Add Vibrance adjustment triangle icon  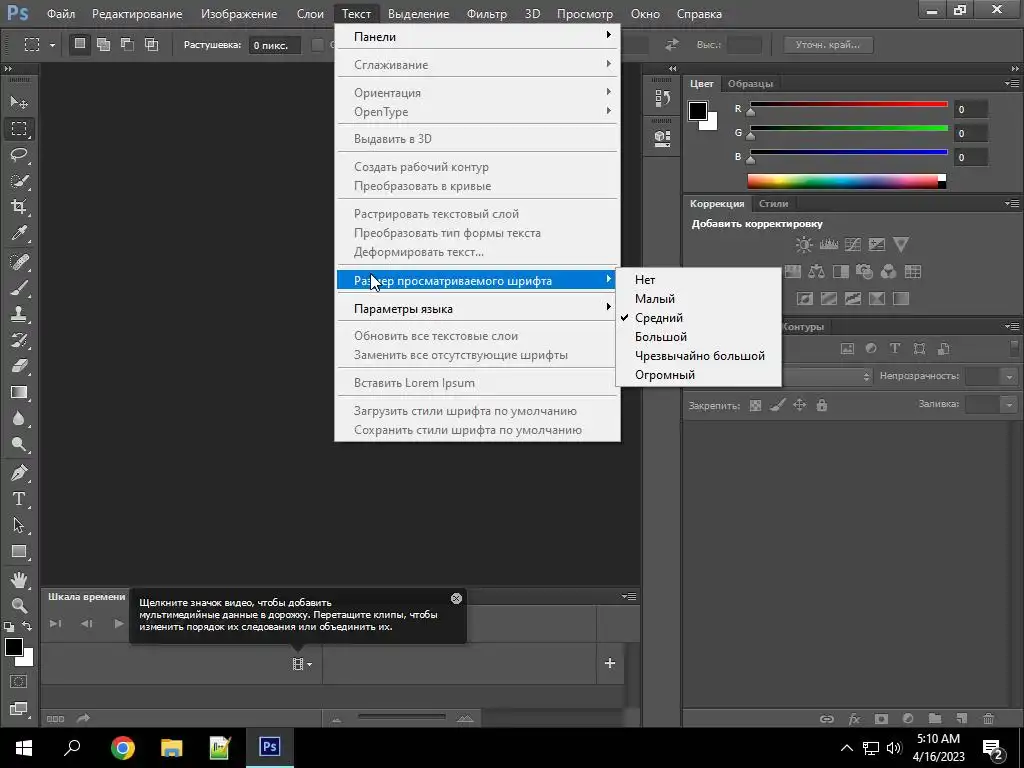click(901, 245)
